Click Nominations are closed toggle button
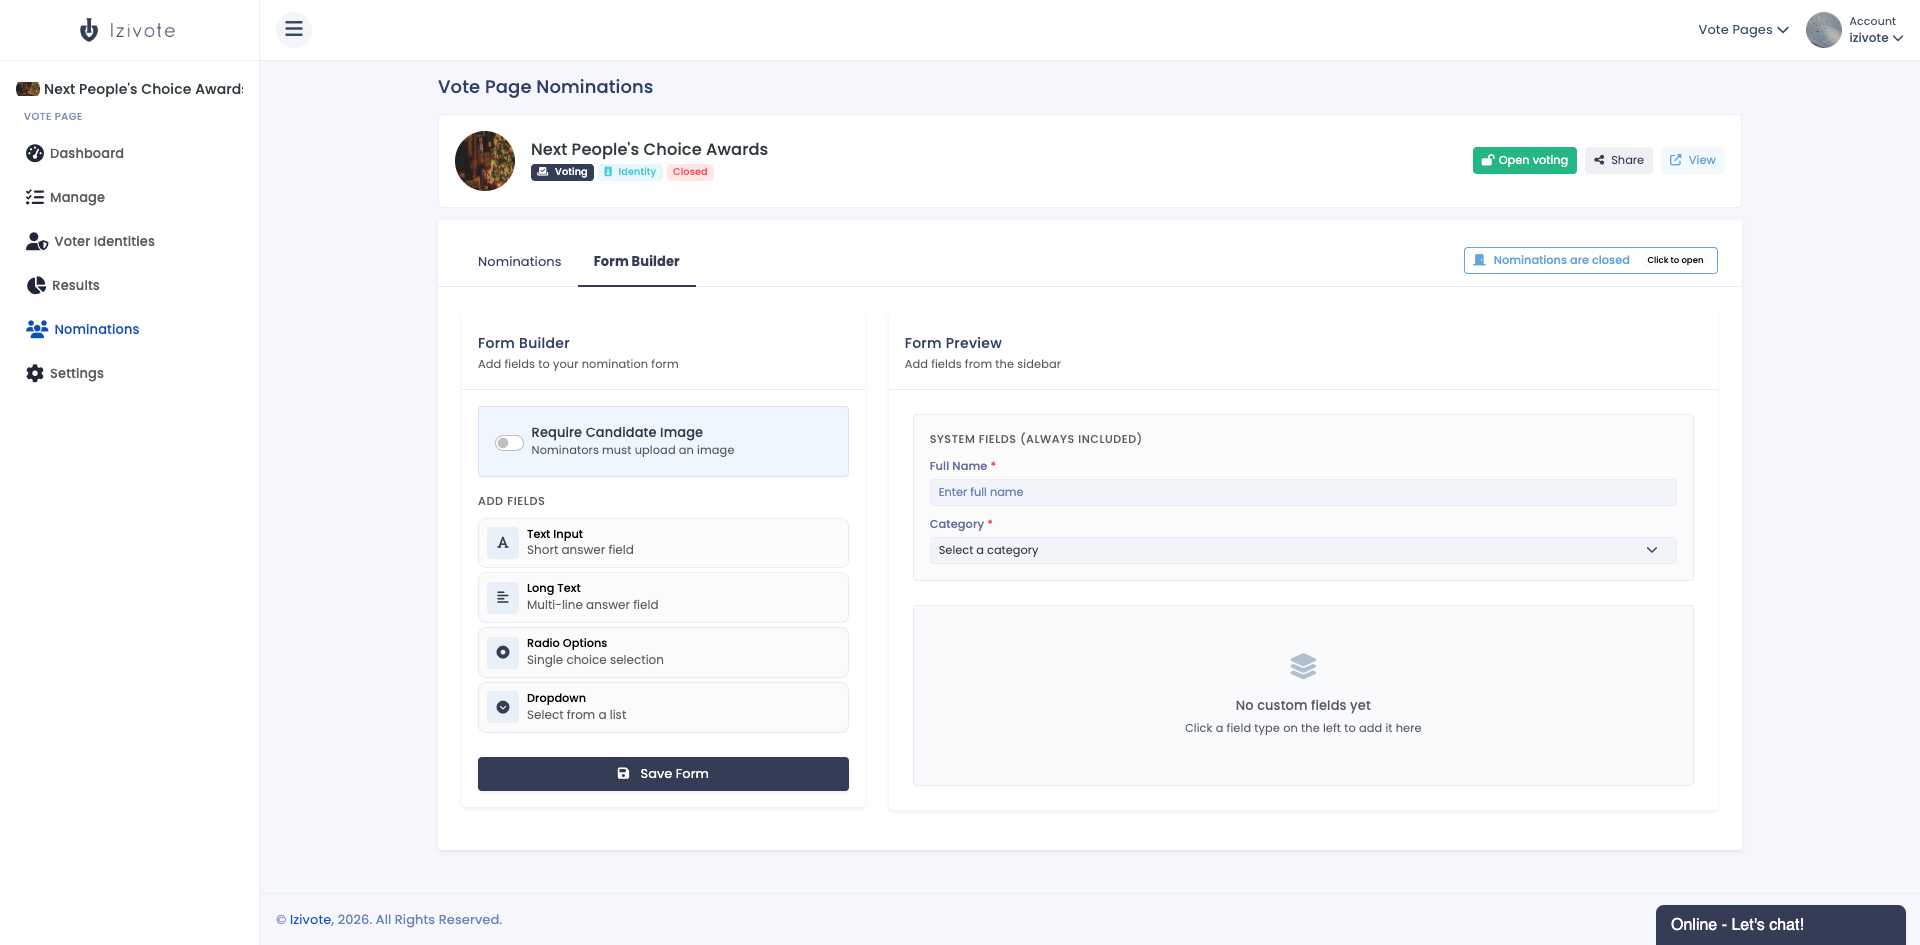 tap(1591, 260)
